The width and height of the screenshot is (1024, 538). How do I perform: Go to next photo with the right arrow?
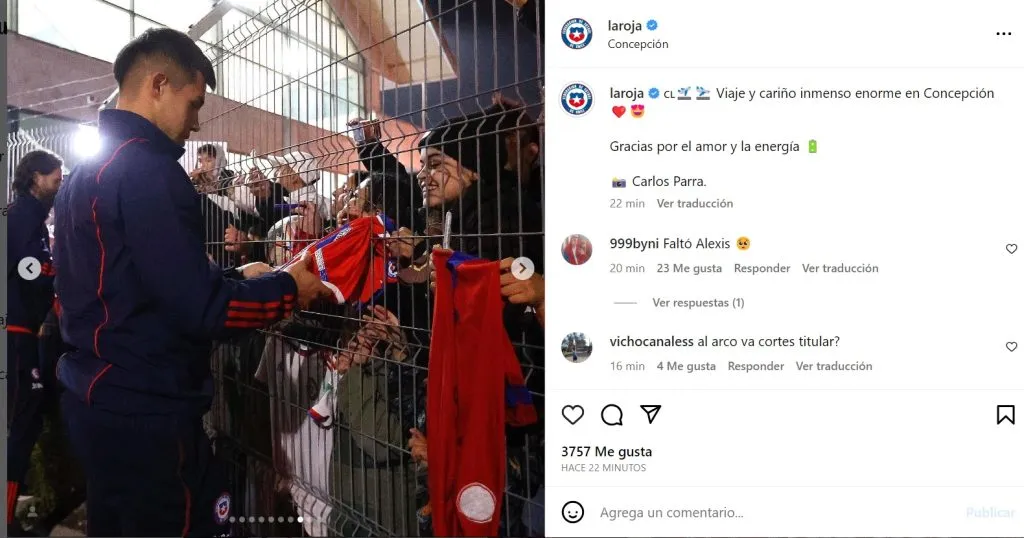(522, 268)
